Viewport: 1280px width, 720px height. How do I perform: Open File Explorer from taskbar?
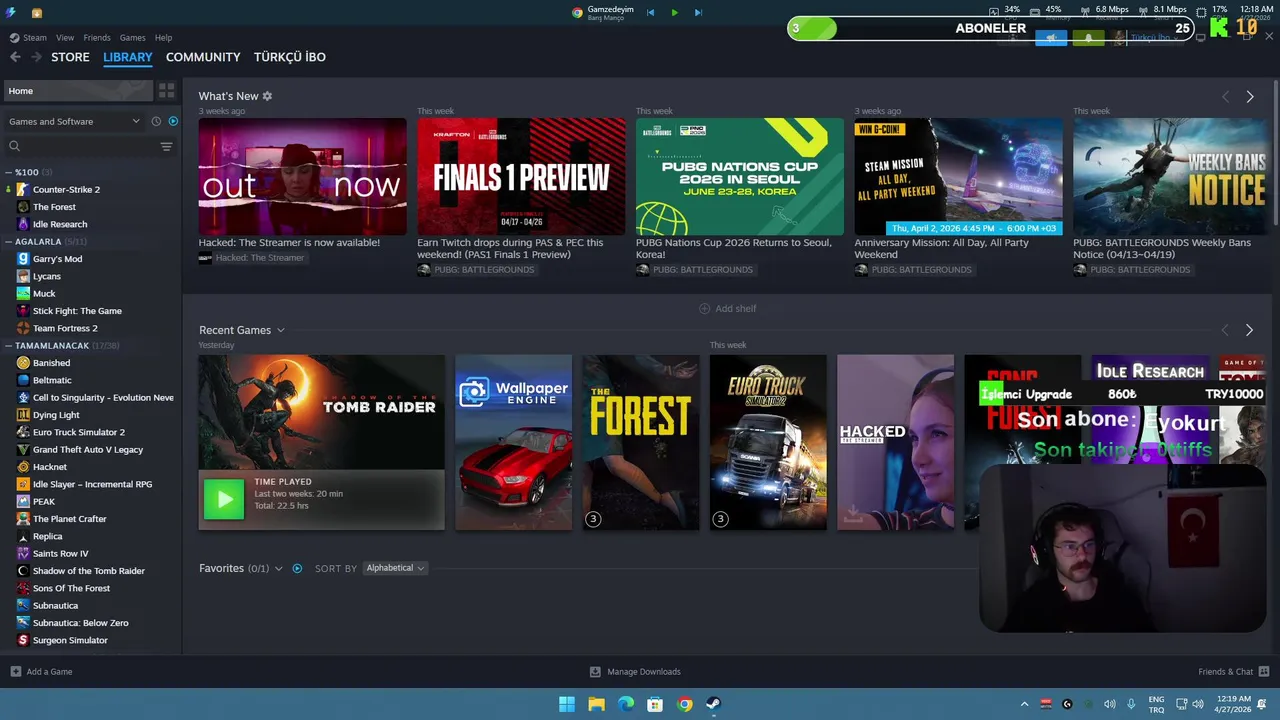point(596,704)
